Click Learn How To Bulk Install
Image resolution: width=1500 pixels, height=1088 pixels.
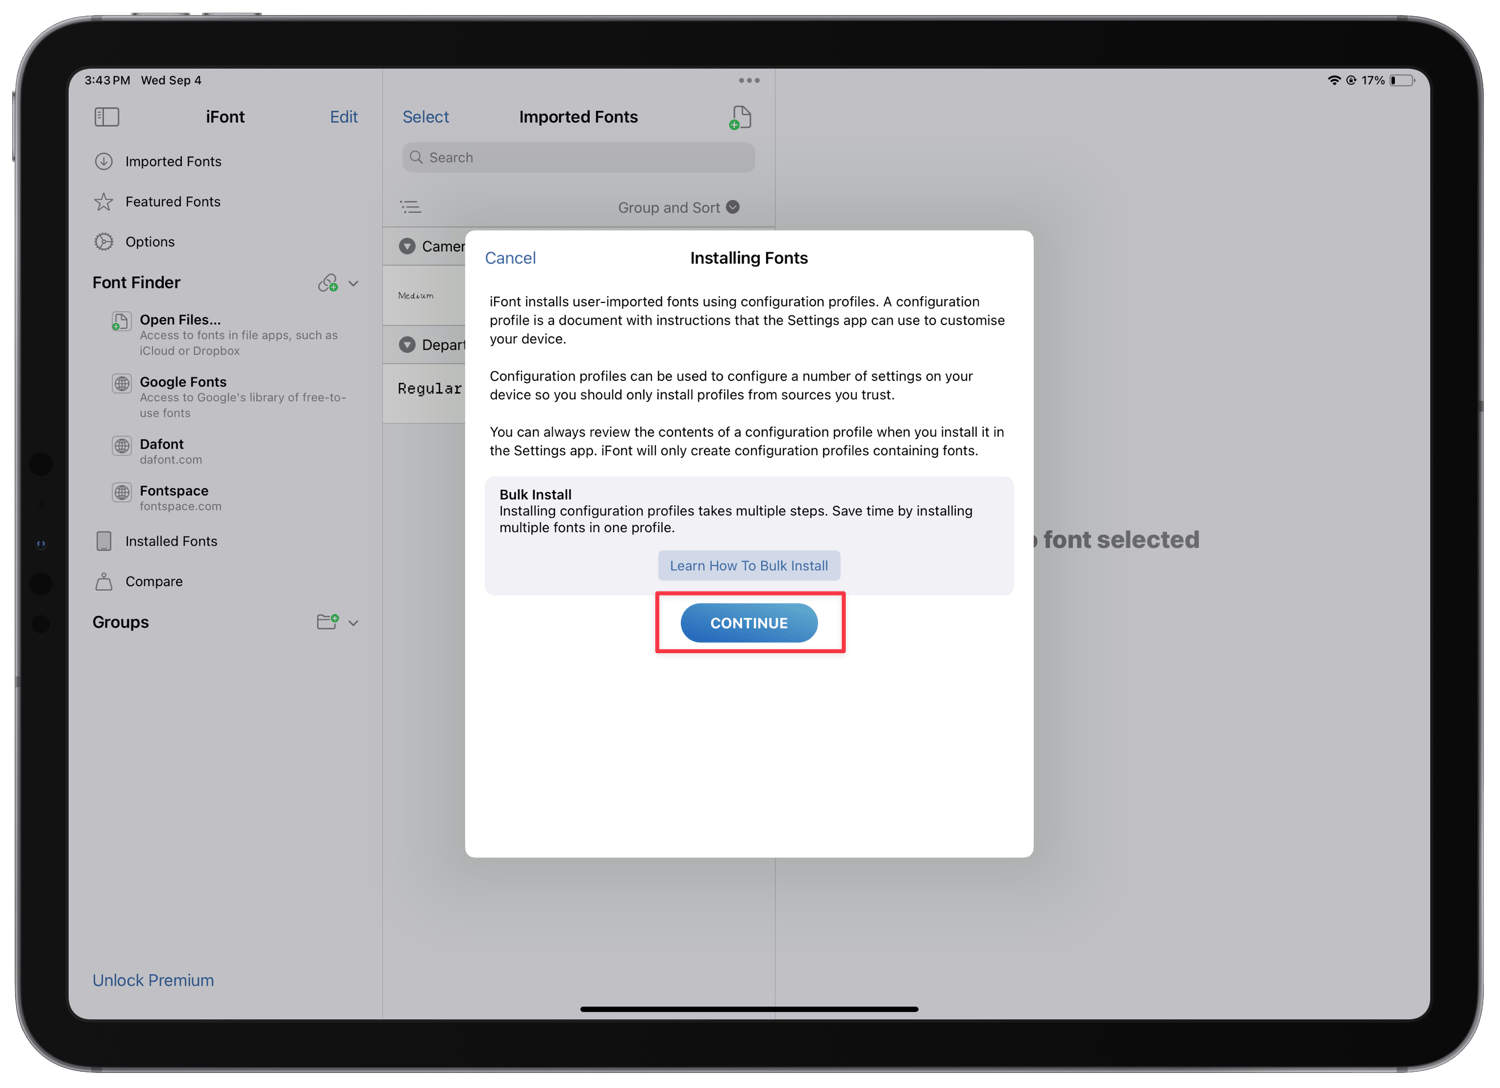point(748,565)
